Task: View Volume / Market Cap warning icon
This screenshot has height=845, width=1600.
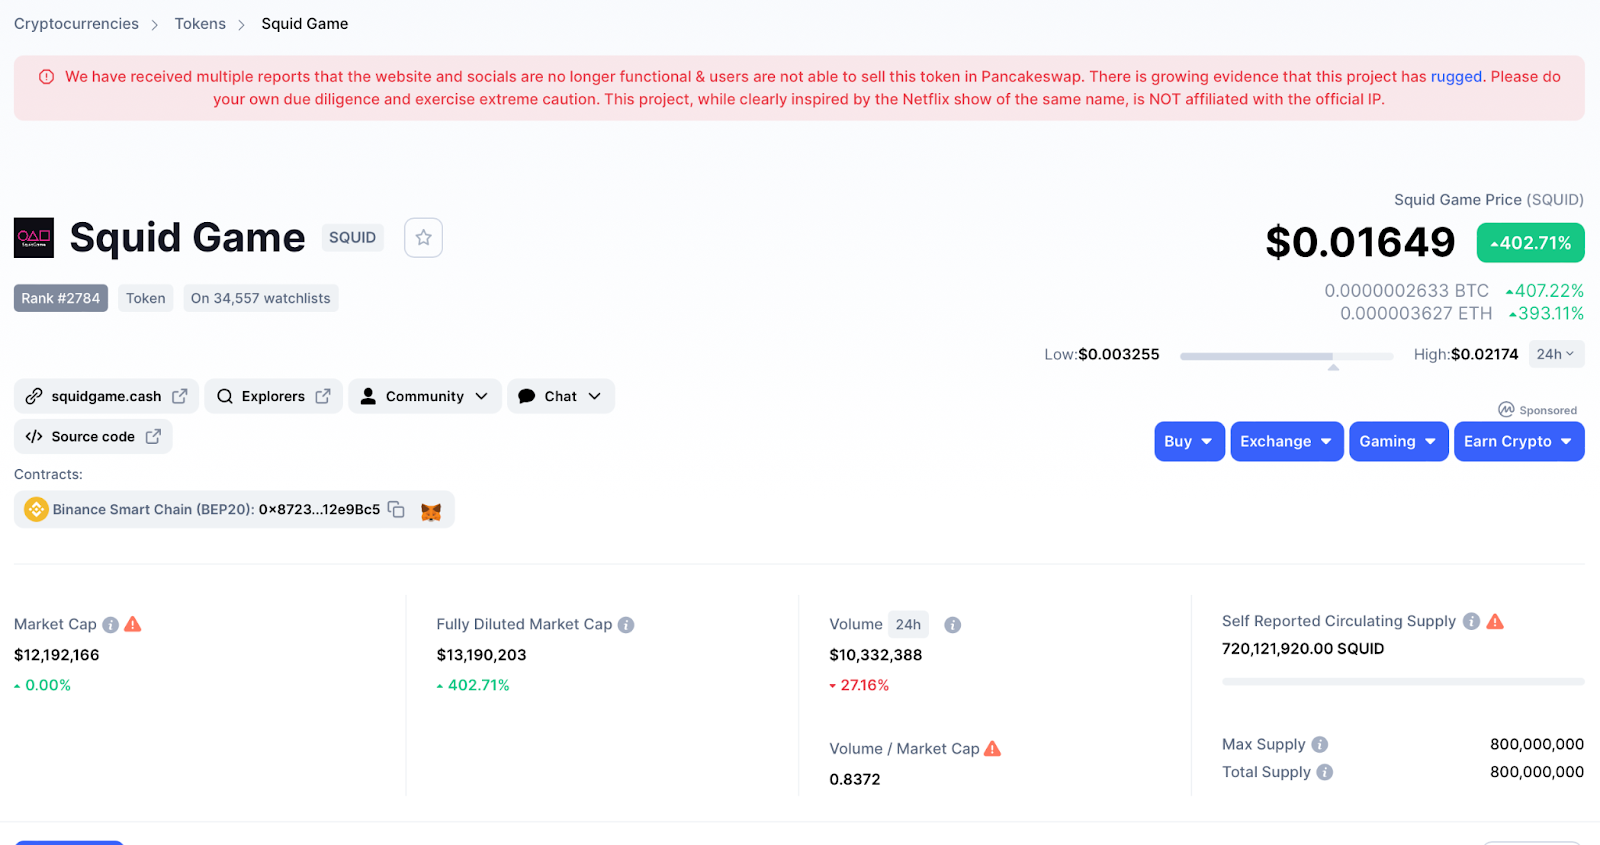Action: click(x=992, y=748)
